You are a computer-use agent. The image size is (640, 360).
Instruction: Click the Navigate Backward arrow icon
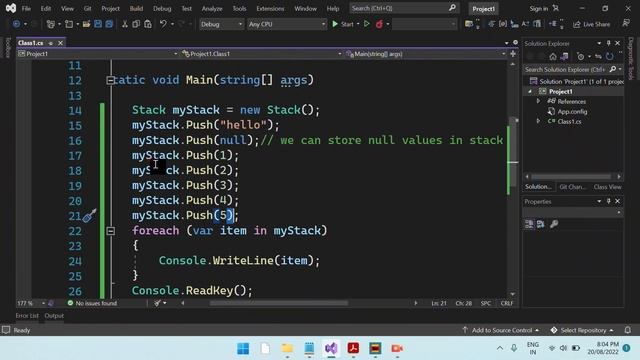coord(17,24)
